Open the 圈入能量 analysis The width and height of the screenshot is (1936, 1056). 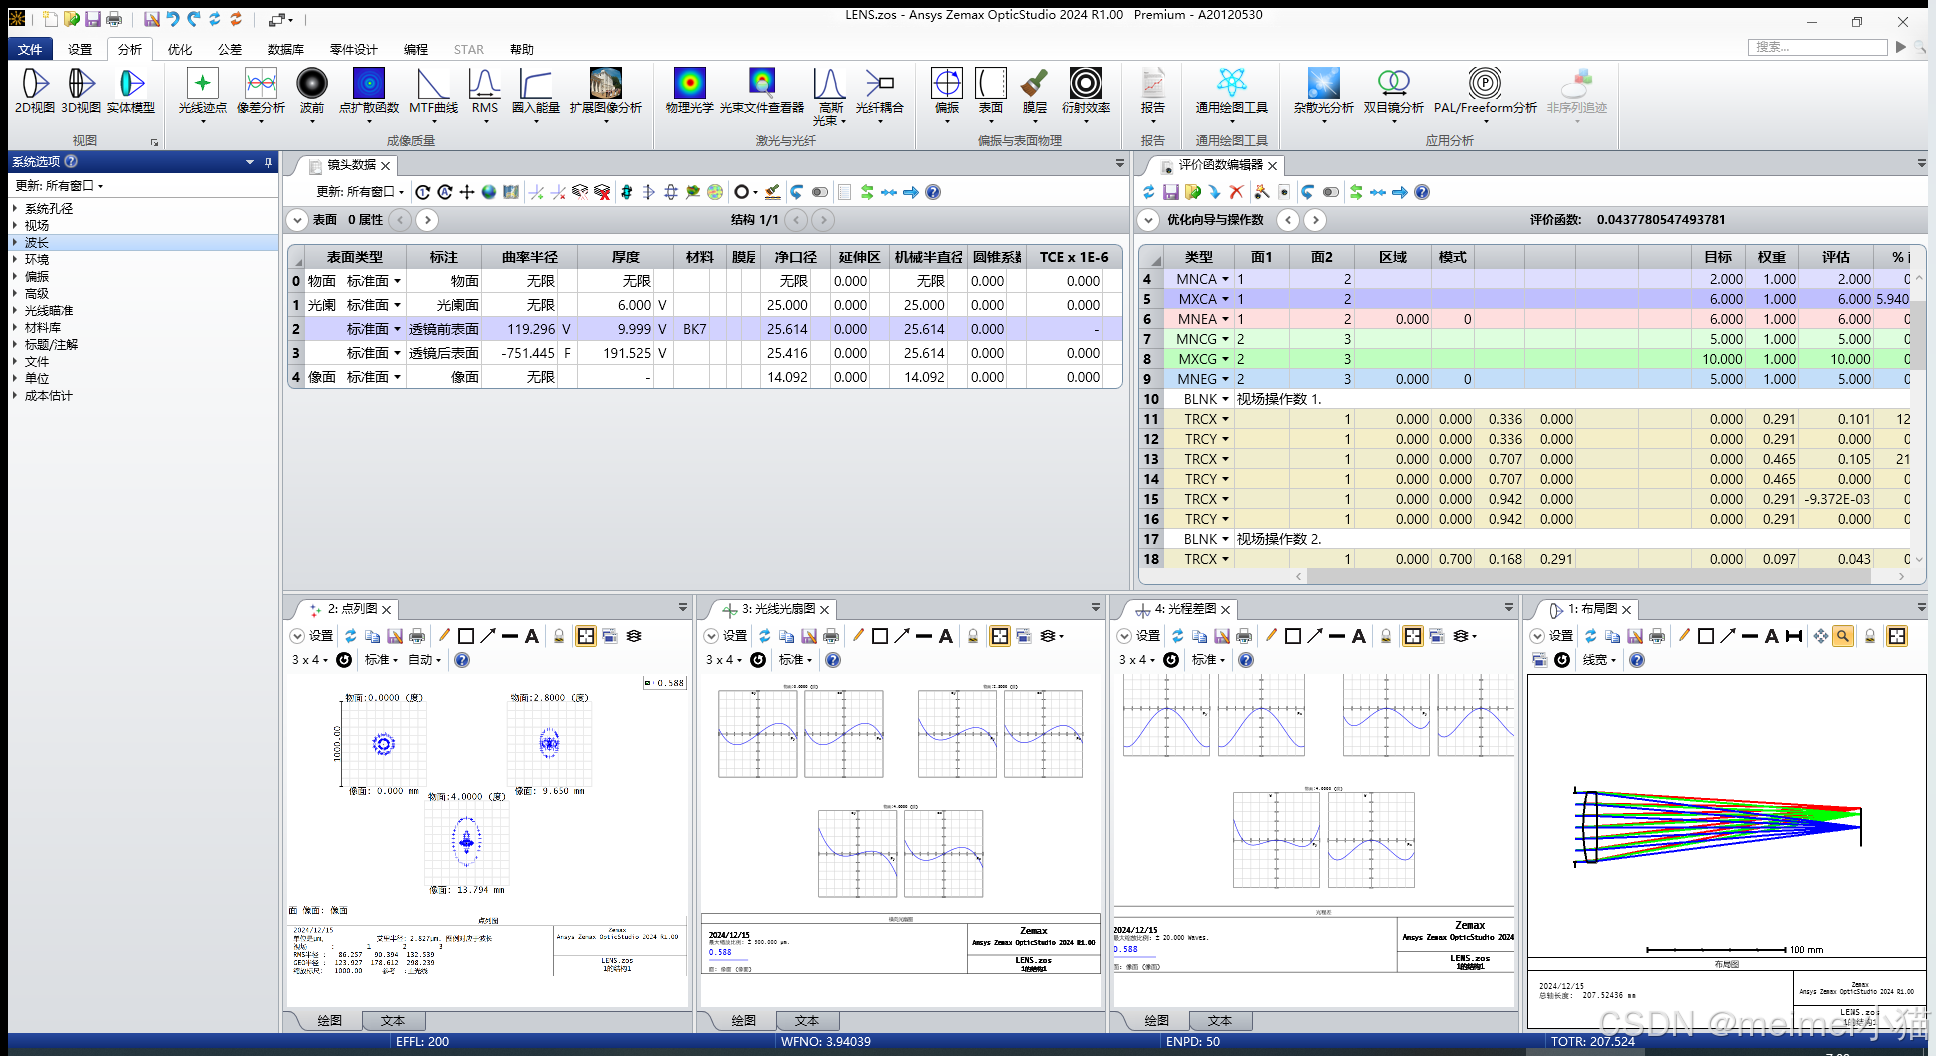(x=536, y=95)
